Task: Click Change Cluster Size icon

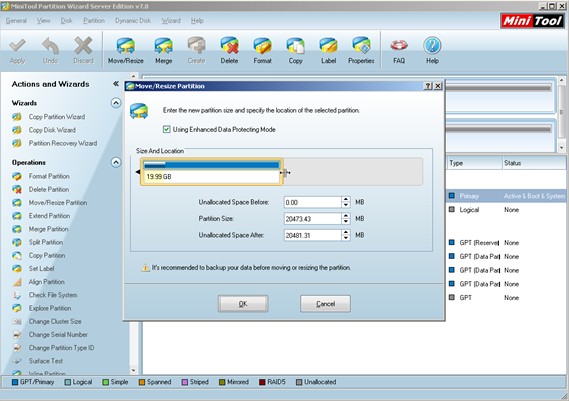Action: click(17, 322)
